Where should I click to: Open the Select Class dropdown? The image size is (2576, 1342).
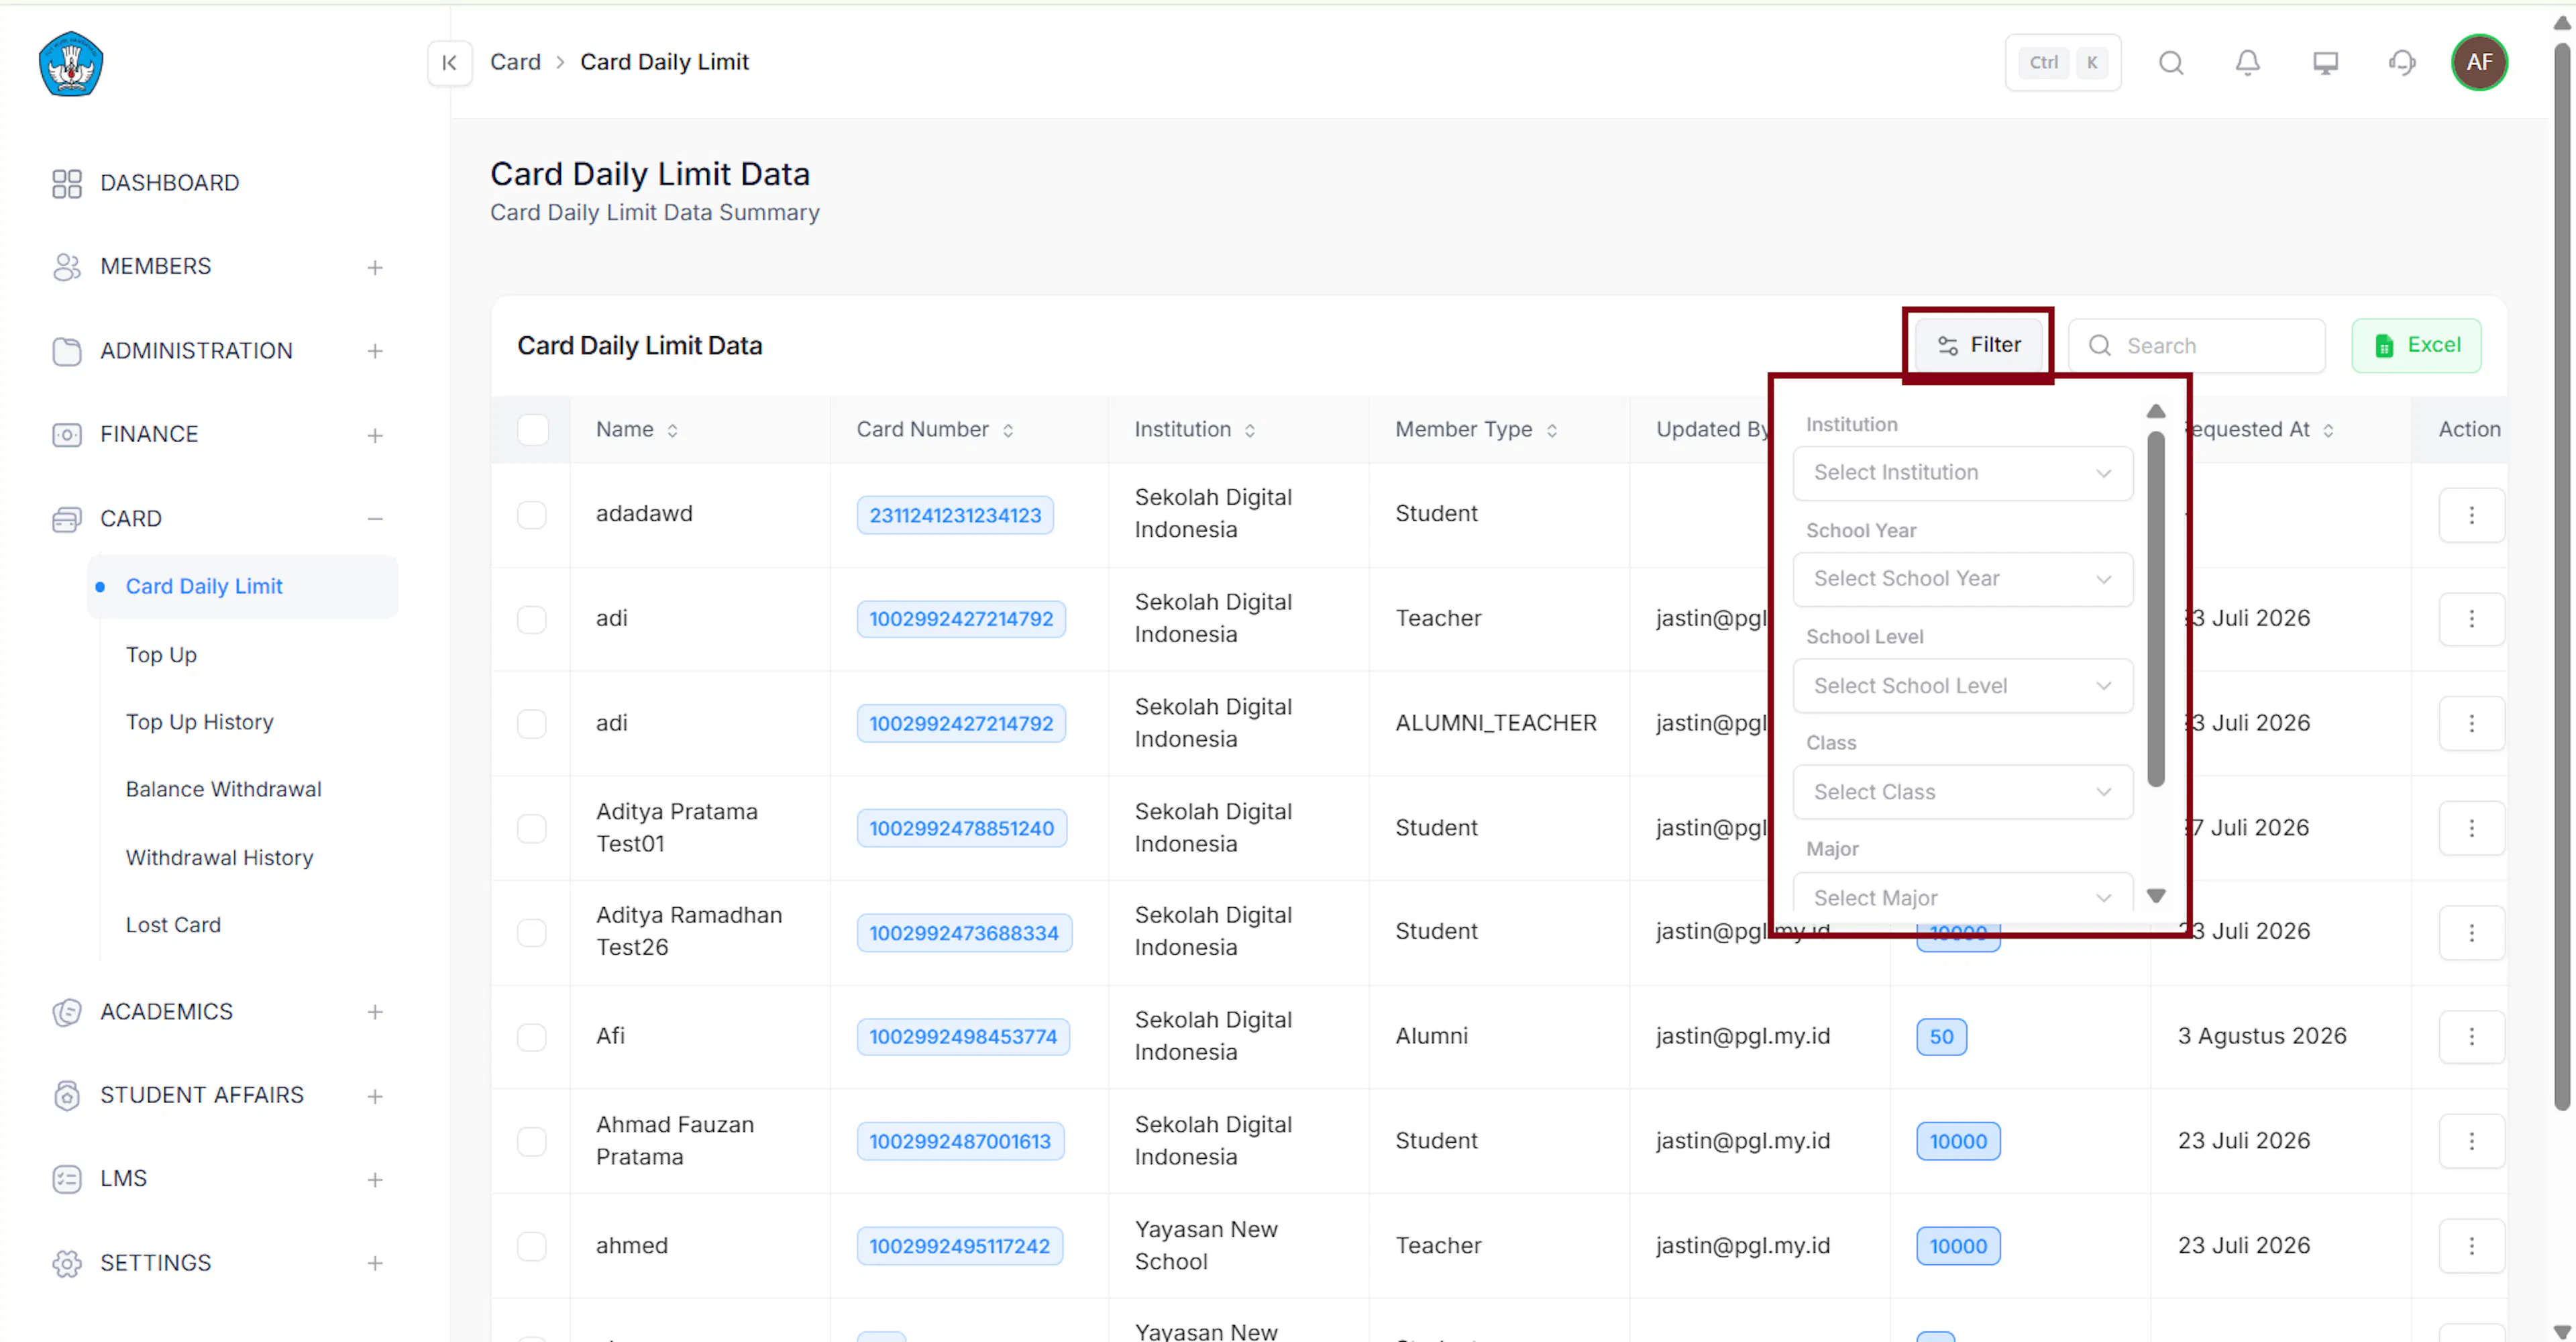click(1962, 792)
